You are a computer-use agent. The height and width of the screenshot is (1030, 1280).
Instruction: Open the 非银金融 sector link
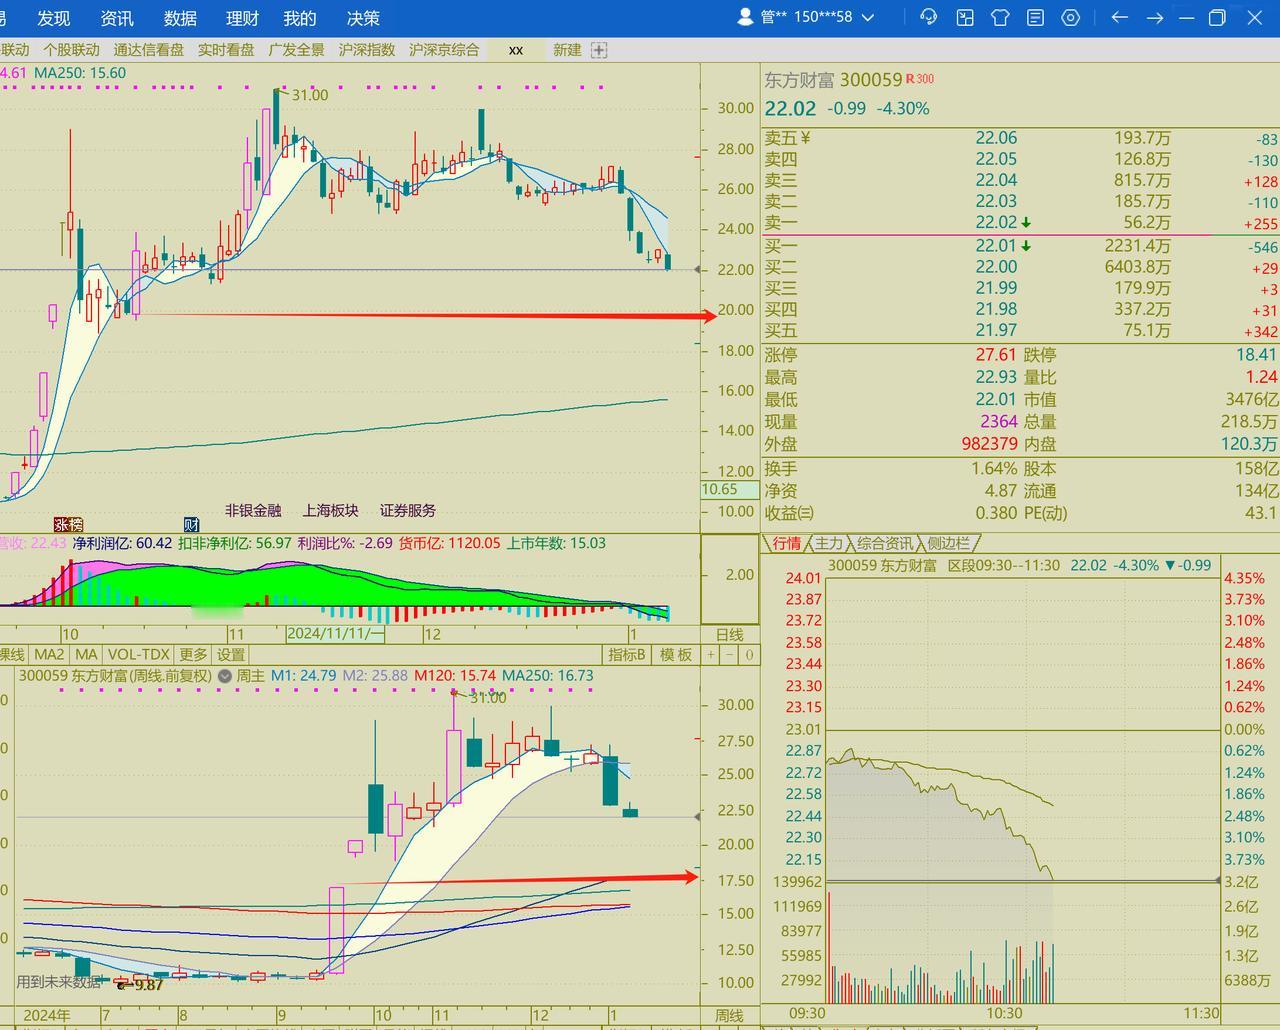tap(253, 510)
